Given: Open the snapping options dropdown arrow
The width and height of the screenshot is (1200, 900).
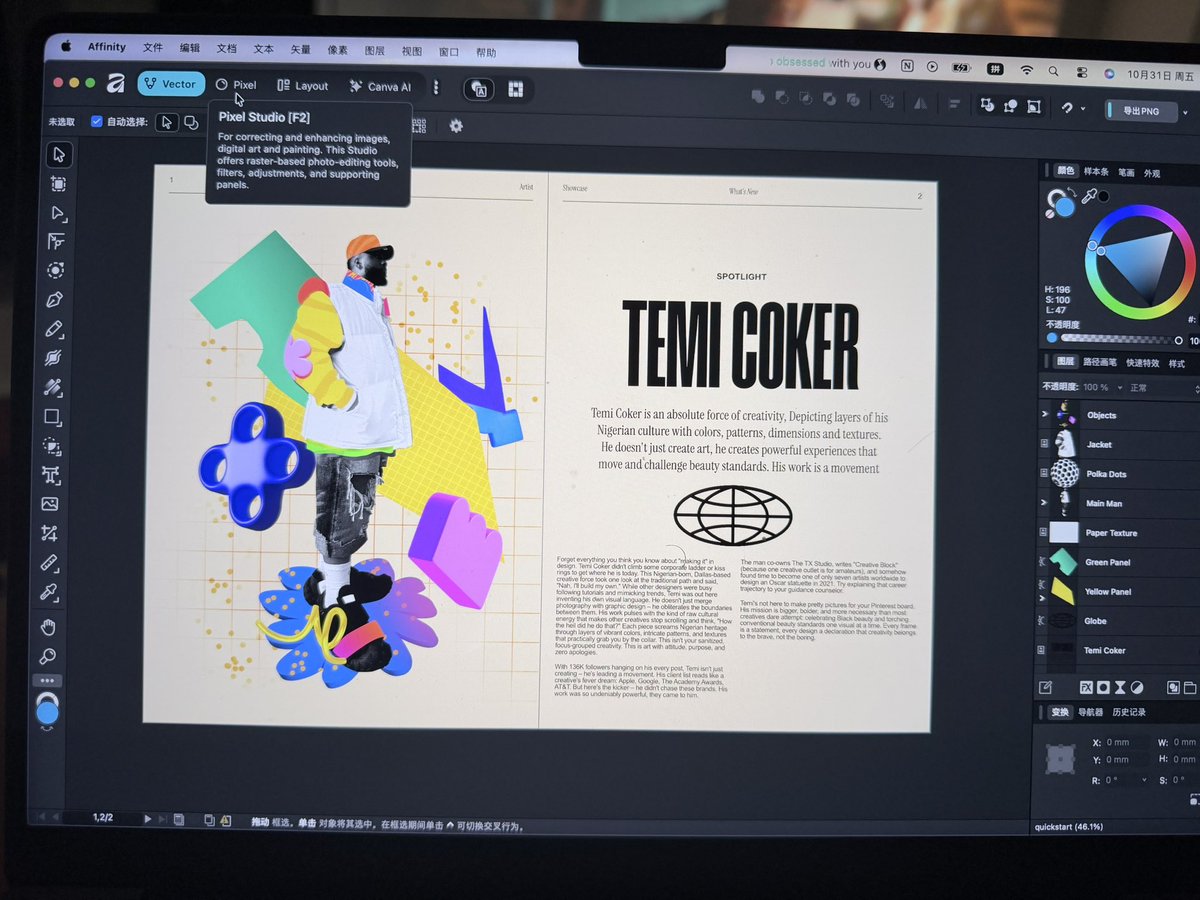Looking at the screenshot, I should [1084, 109].
